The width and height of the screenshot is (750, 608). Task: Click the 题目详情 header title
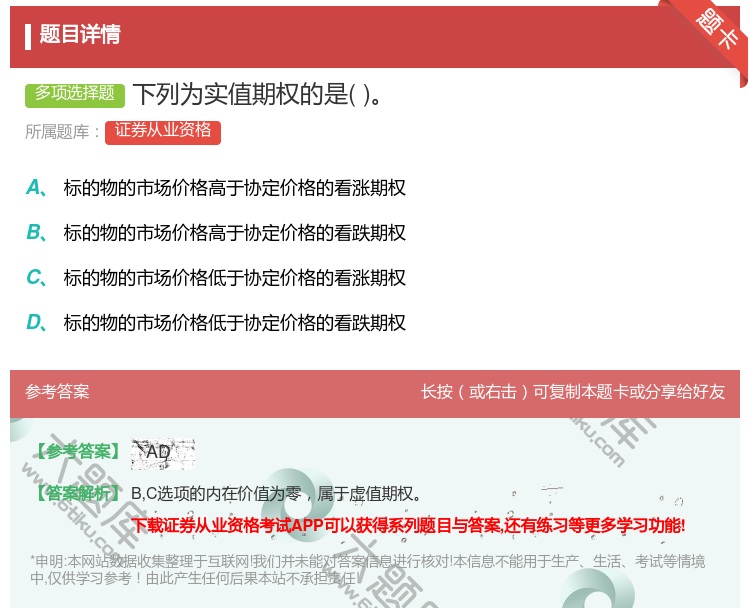tap(80, 35)
